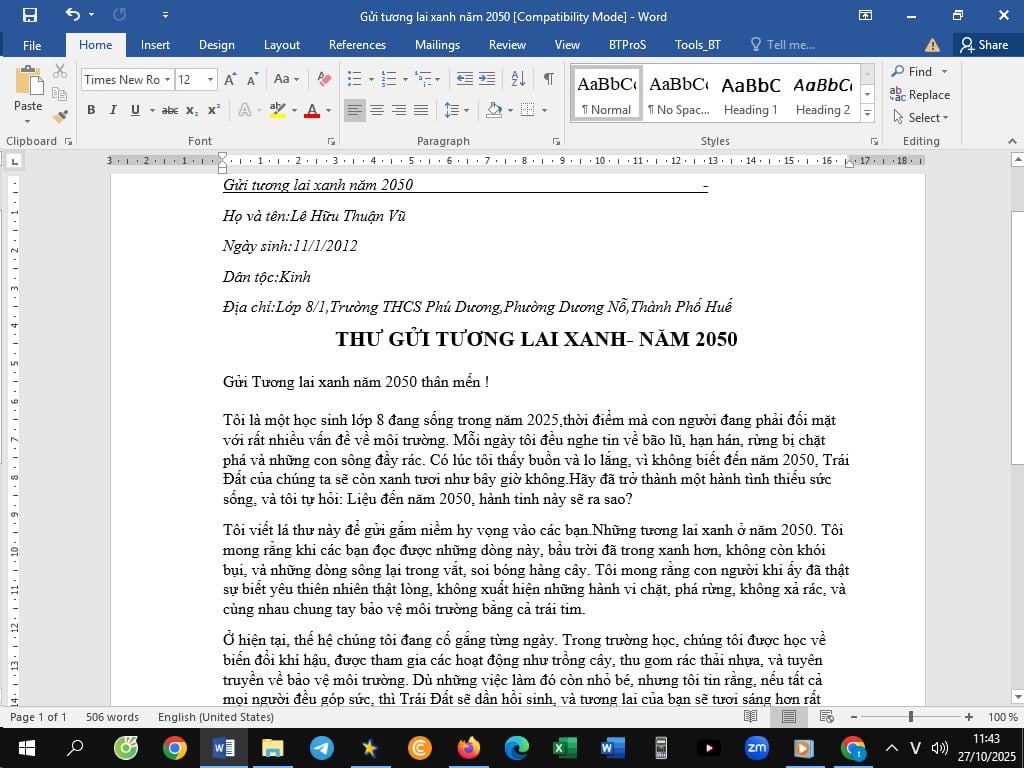Toggle Show/Hide paragraph marks

[549, 79]
